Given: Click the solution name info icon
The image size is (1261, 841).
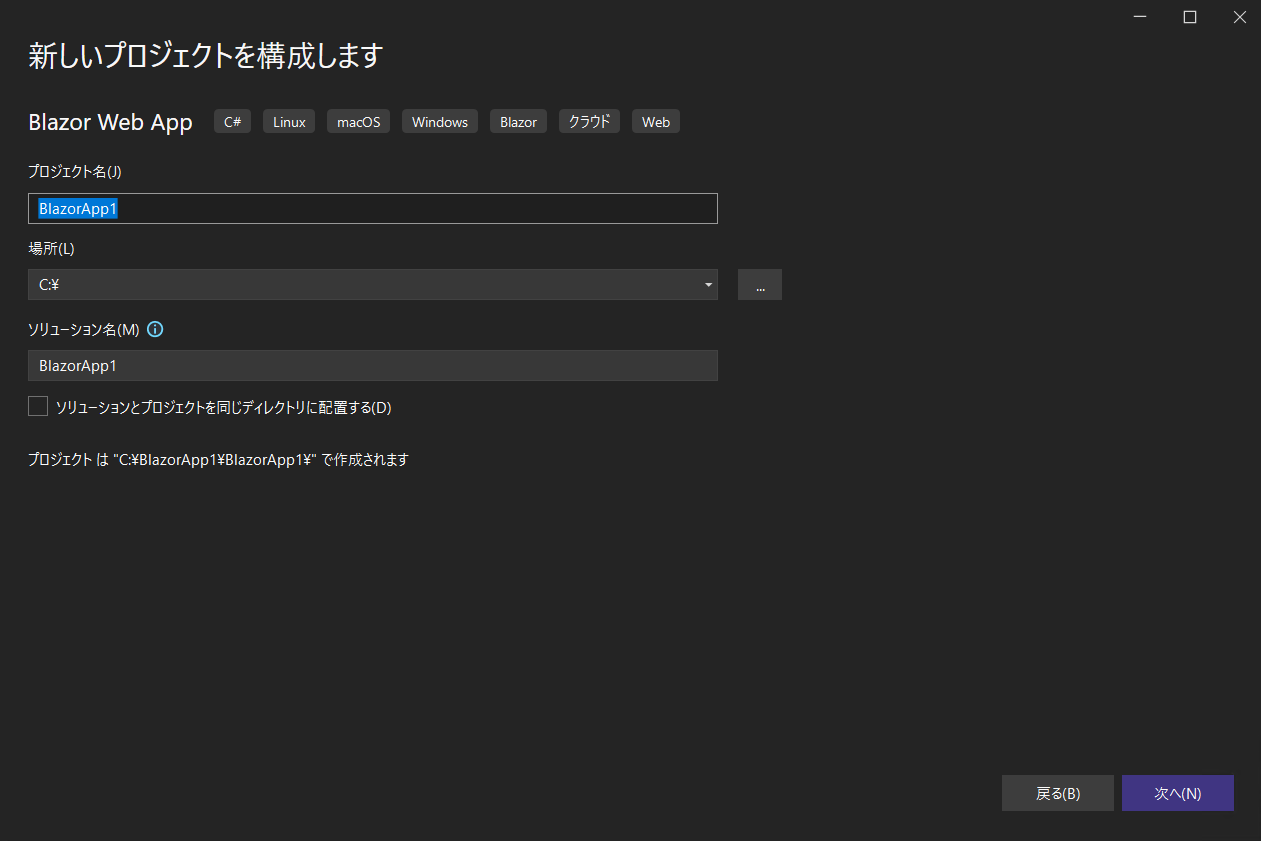Looking at the screenshot, I should (x=155, y=329).
